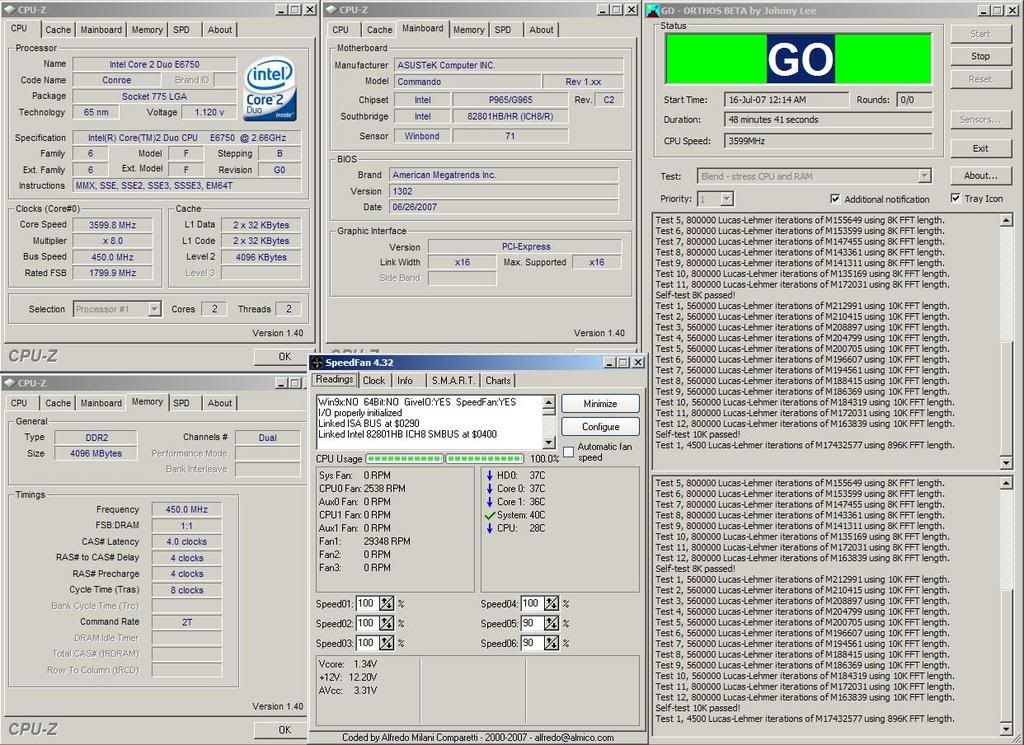Switch to Cache tab in CPU-Z Memory window
The height and width of the screenshot is (745, 1024).
(x=57, y=403)
